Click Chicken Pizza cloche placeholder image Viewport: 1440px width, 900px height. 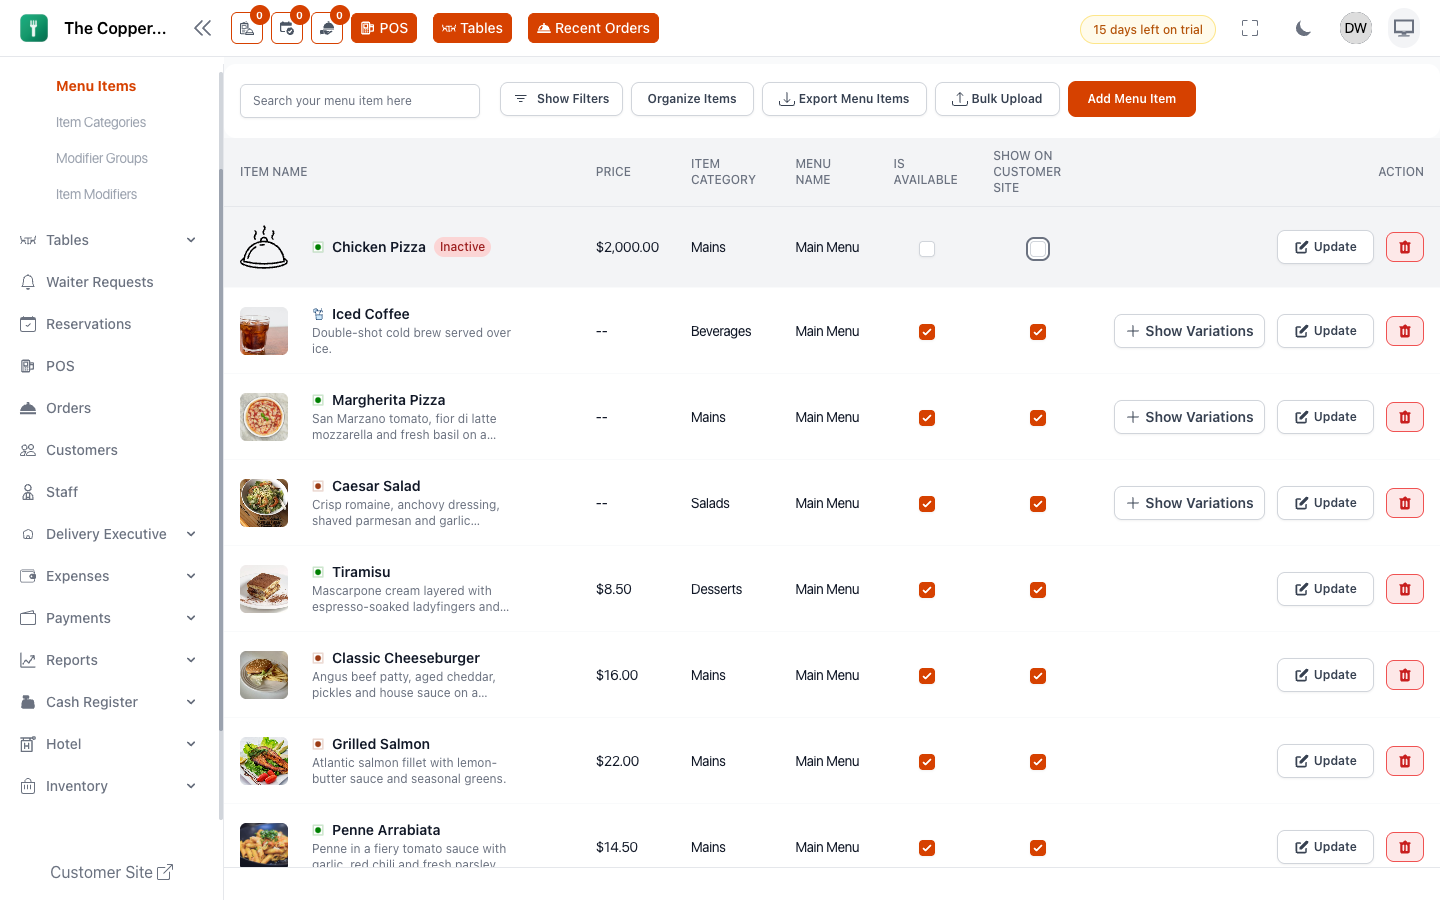[x=264, y=247]
